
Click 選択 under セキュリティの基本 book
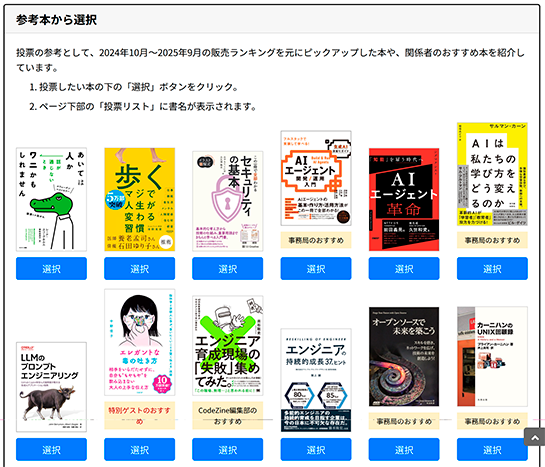pyautogui.click(x=228, y=269)
